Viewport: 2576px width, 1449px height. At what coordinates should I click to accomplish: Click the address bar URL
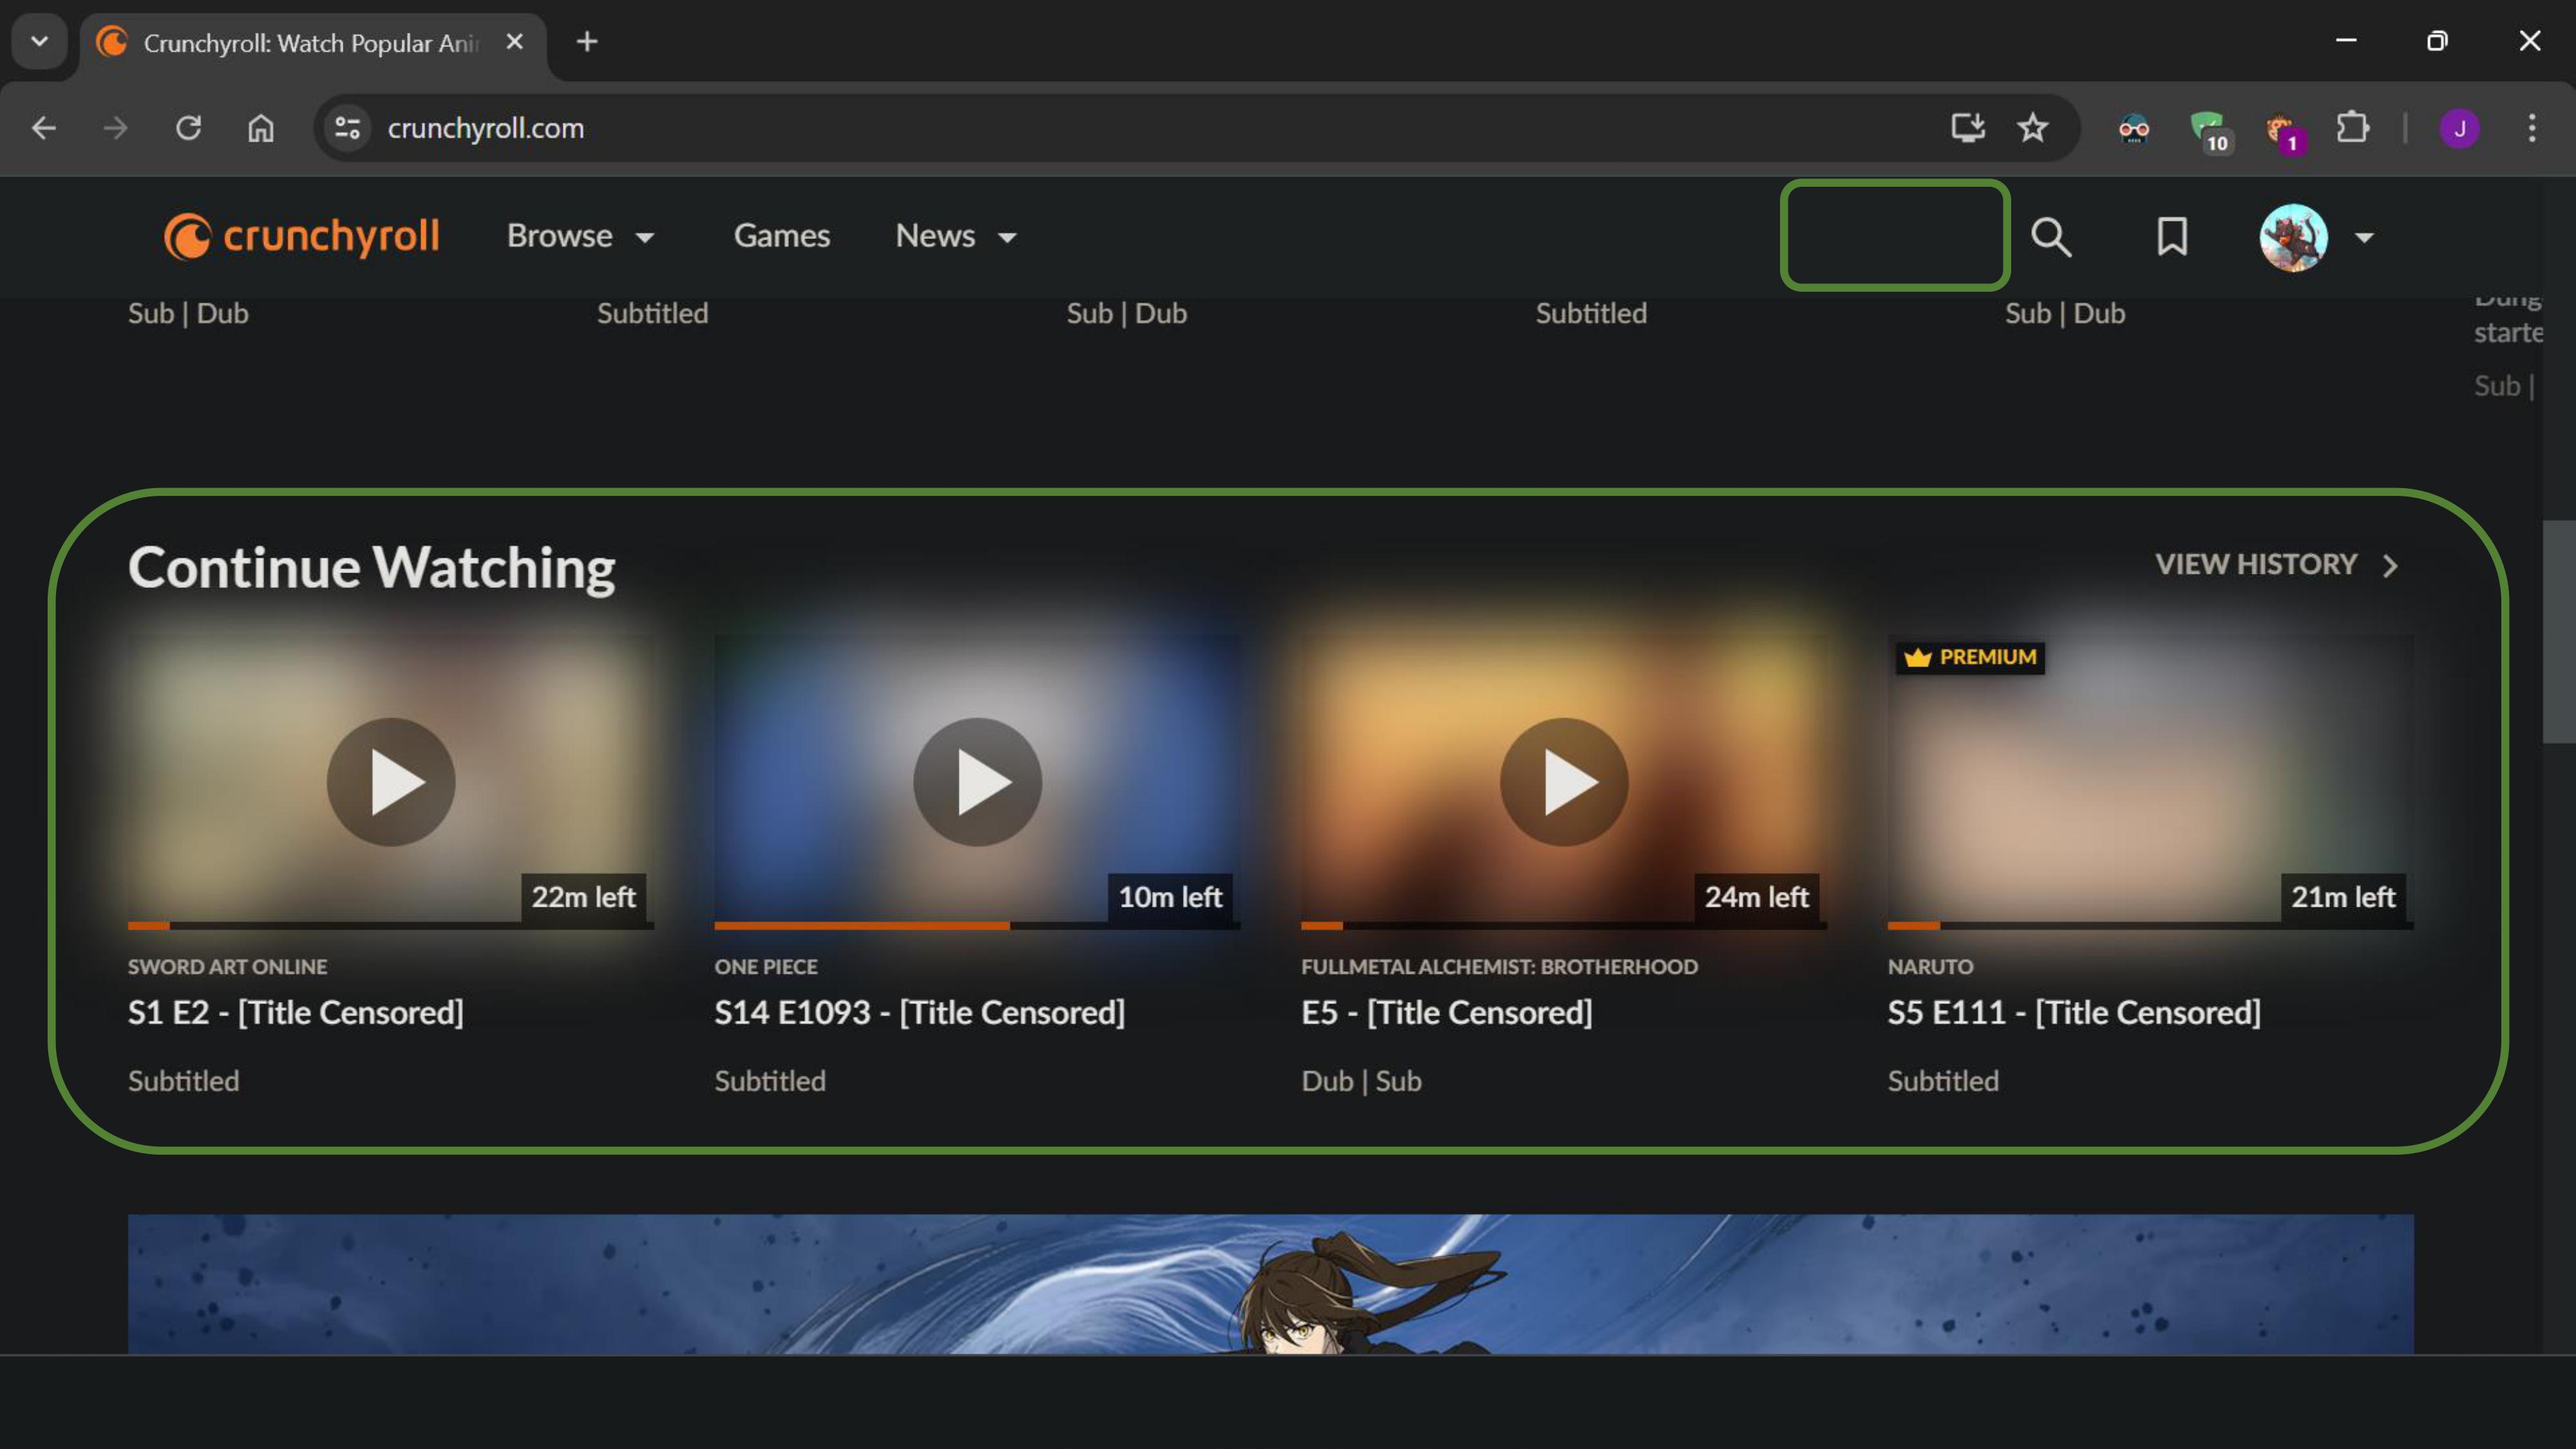click(486, 128)
